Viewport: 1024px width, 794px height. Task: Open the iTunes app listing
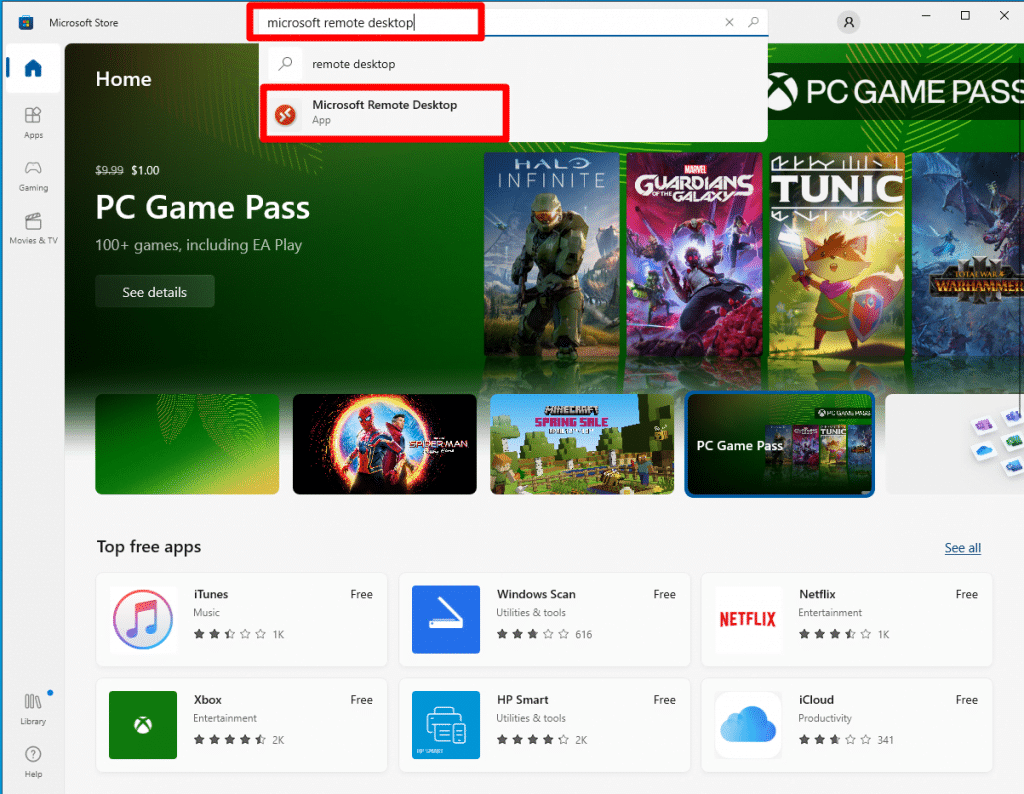(241, 620)
